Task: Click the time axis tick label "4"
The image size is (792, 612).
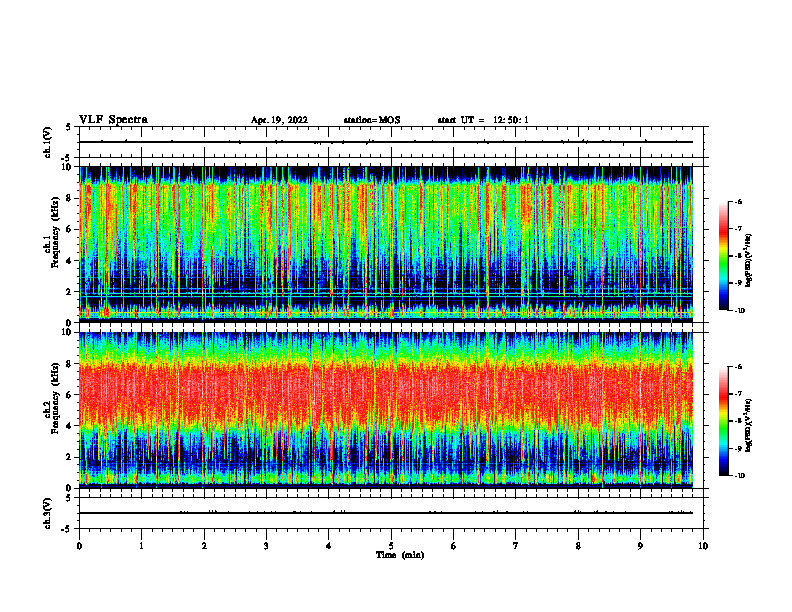Action: (x=329, y=546)
